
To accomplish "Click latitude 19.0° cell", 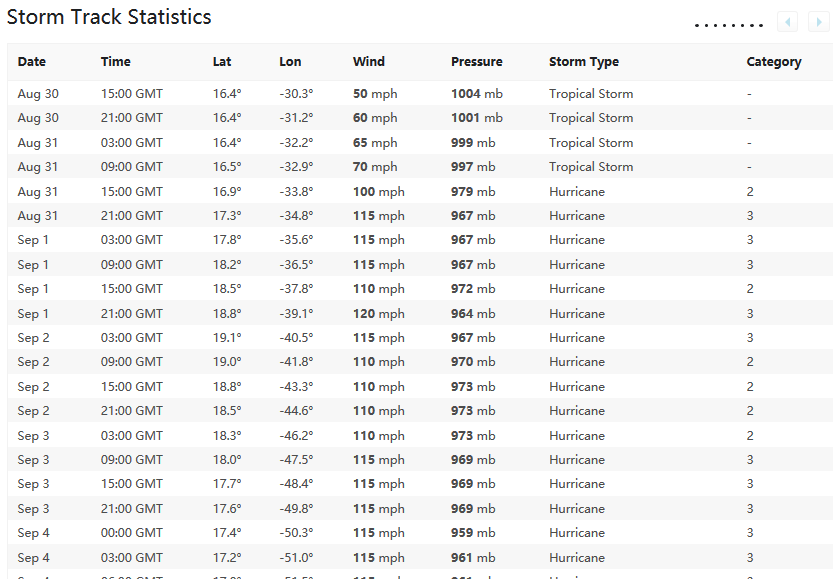I will pos(227,362).
